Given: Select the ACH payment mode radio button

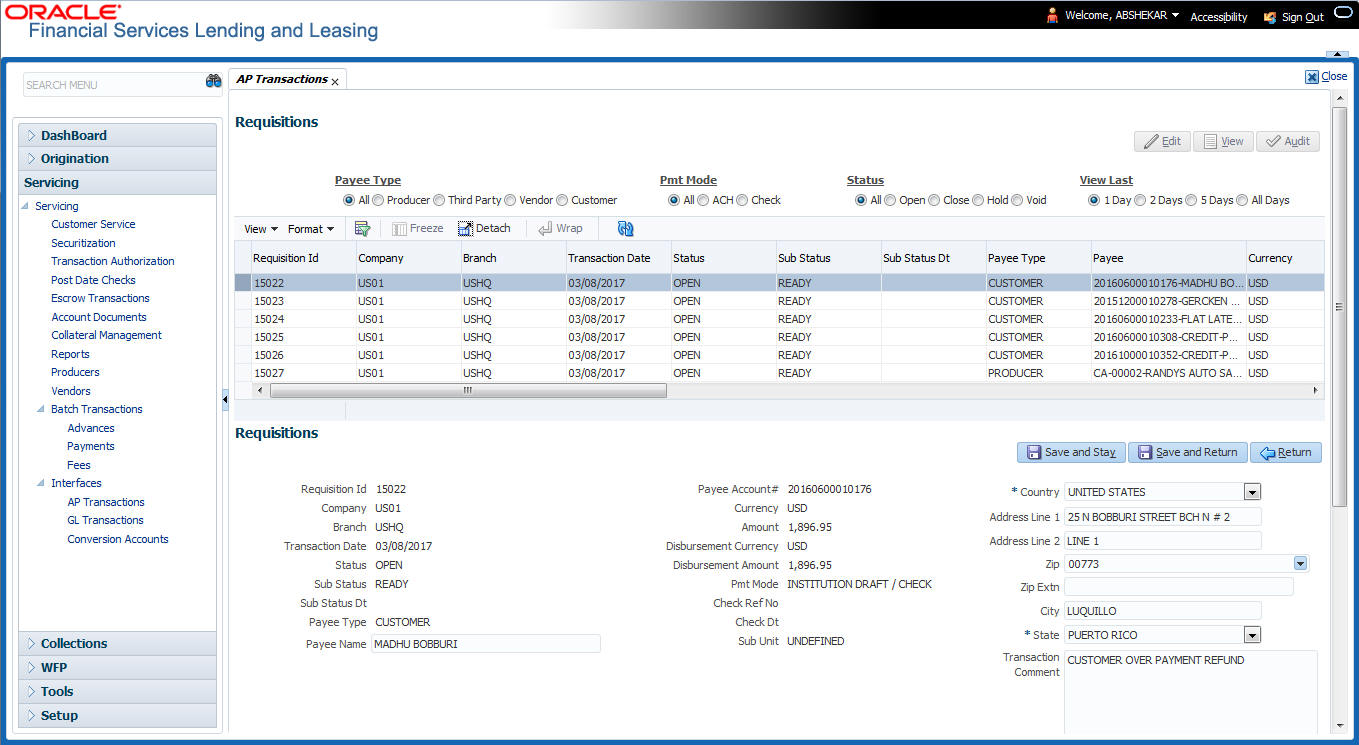Looking at the screenshot, I should pos(703,200).
